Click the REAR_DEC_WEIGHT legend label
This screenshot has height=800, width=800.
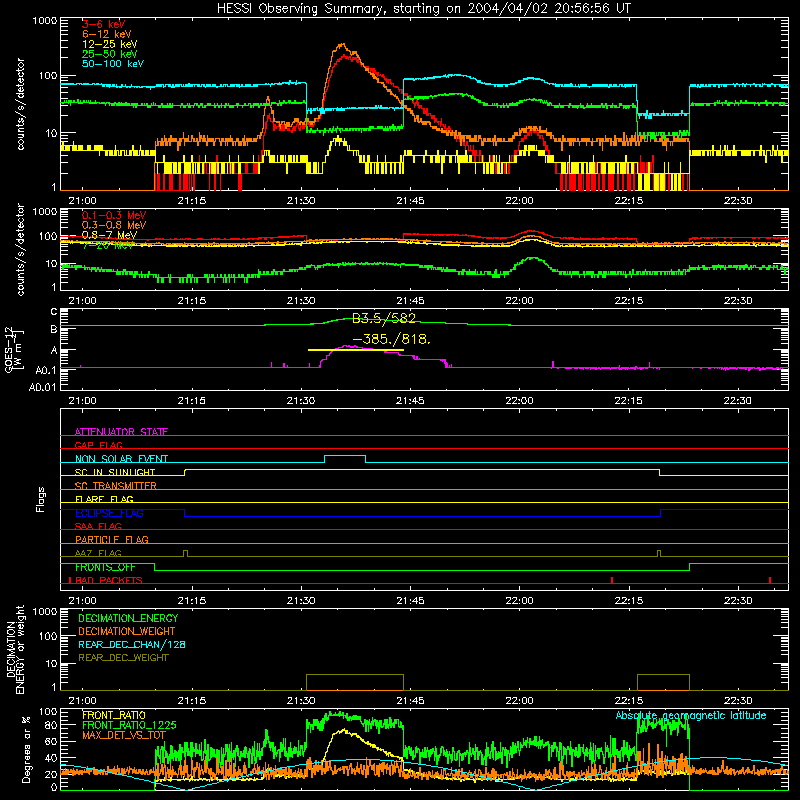[123, 658]
